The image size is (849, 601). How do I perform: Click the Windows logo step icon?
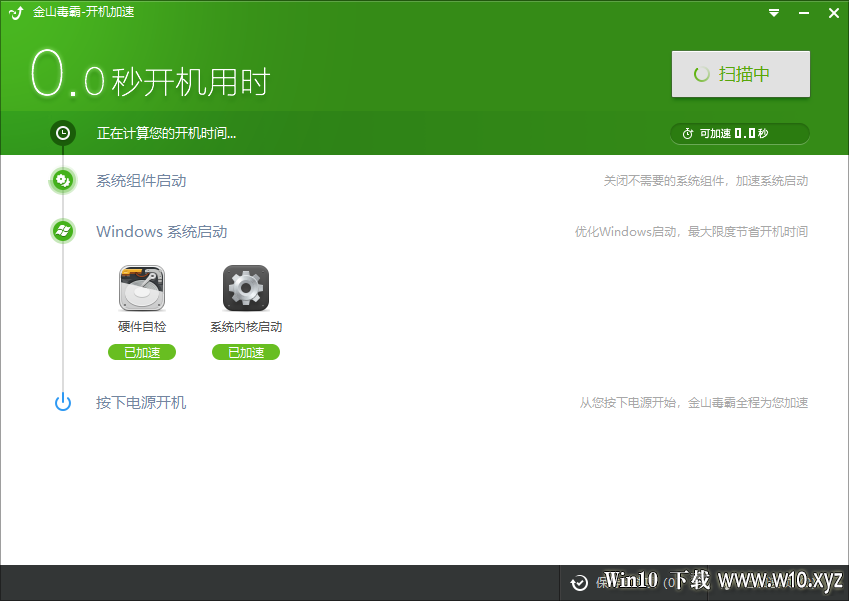(x=63, y=231)
